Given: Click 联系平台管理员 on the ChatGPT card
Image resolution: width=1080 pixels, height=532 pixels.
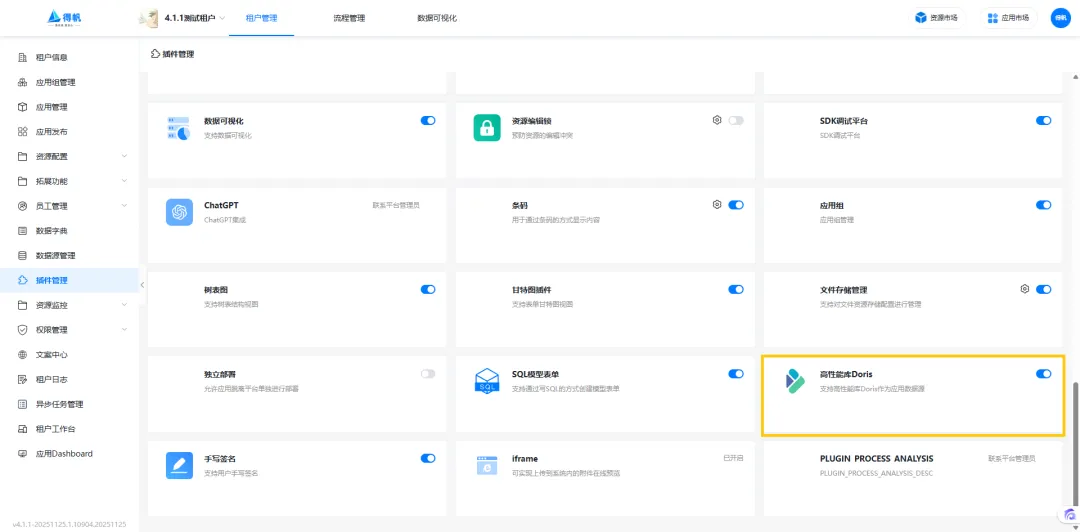Looking at the screenshot, I should (x=396, y=205).
